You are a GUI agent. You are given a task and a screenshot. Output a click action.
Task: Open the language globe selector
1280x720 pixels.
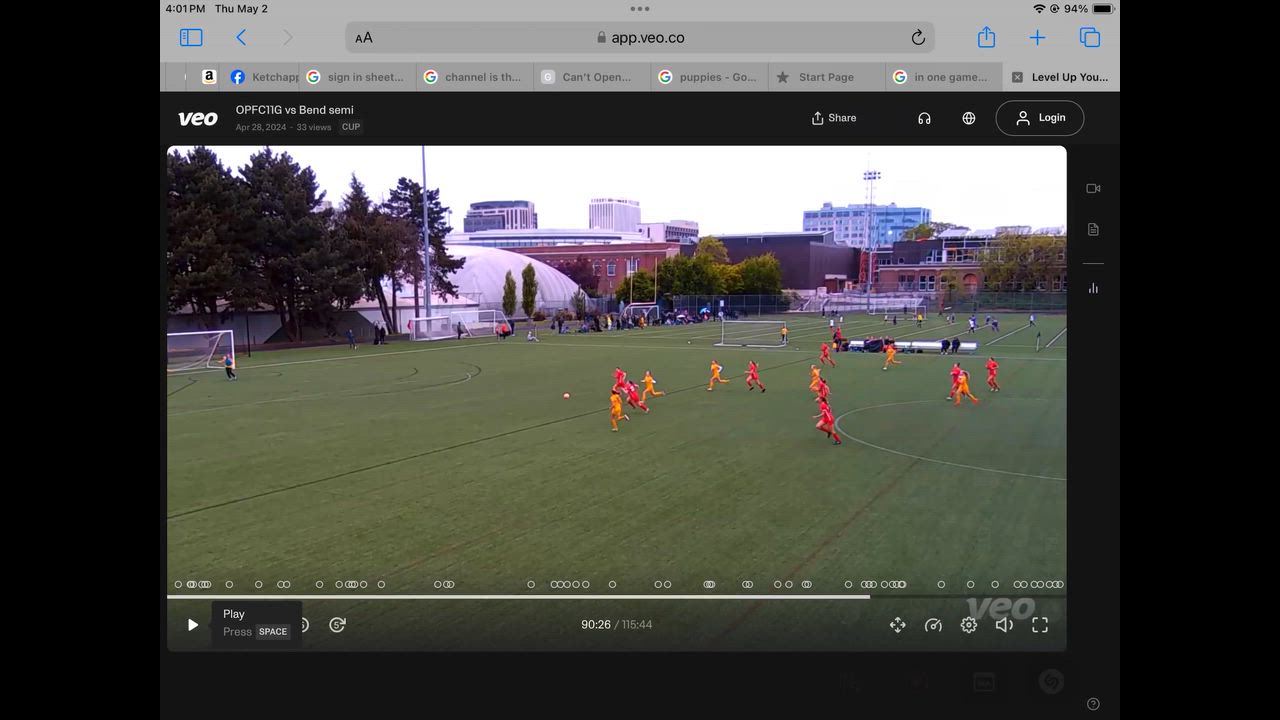(x=968, y=118)
